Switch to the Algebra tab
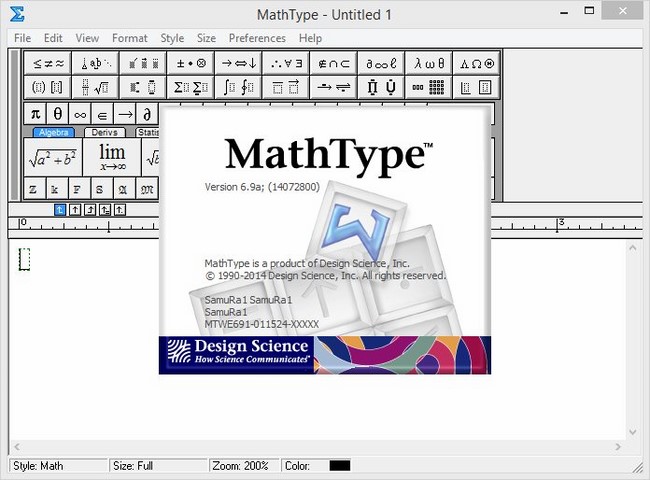 pyautogui.click(x=53, y=132)
